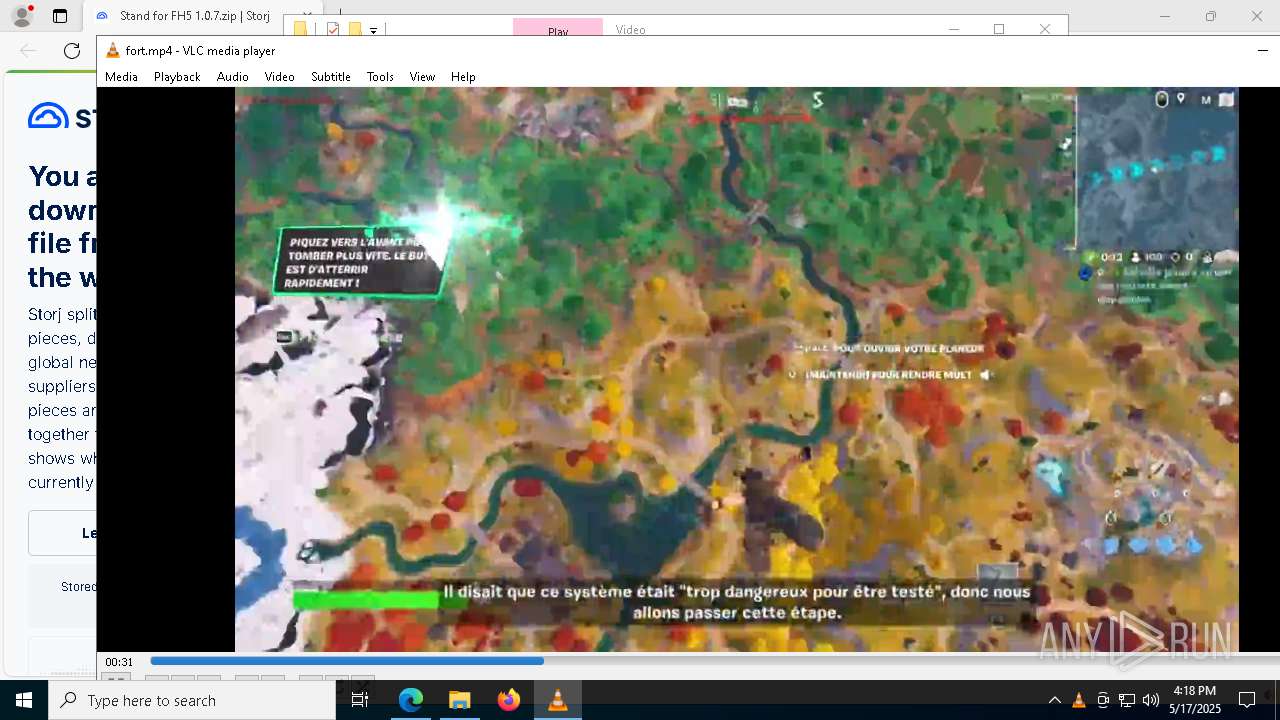Open the Tools menu in VLC
The width and height of the screenshot is (1280, 720).
pyautogui.click(x=380, y=77)
